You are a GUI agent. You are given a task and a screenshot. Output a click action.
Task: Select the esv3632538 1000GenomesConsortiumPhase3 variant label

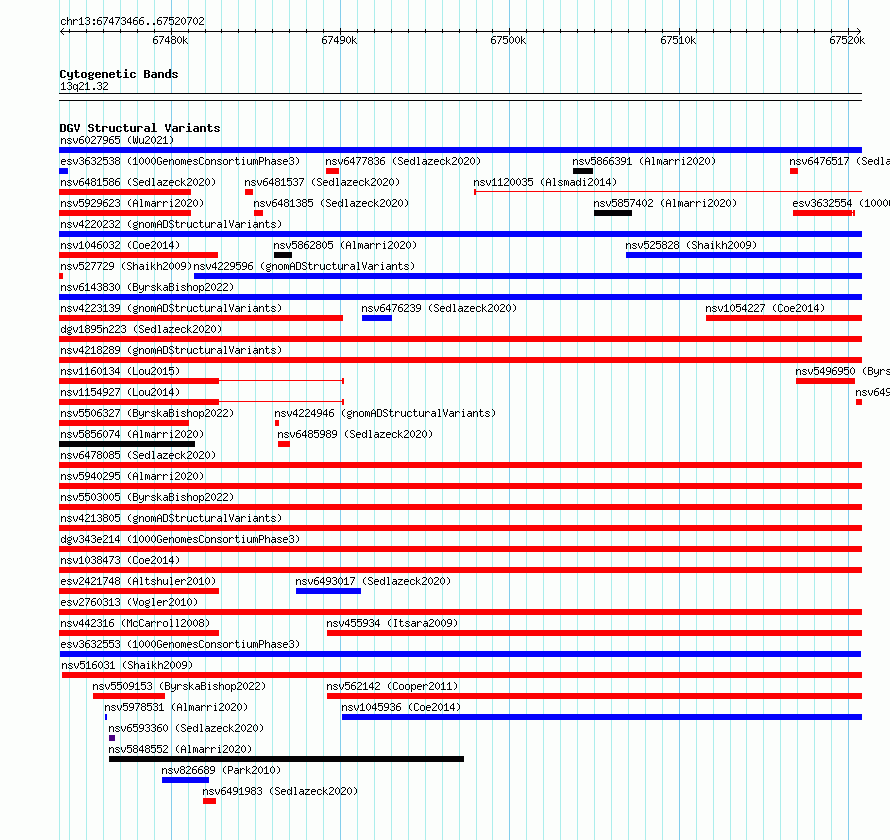point(180,161)
